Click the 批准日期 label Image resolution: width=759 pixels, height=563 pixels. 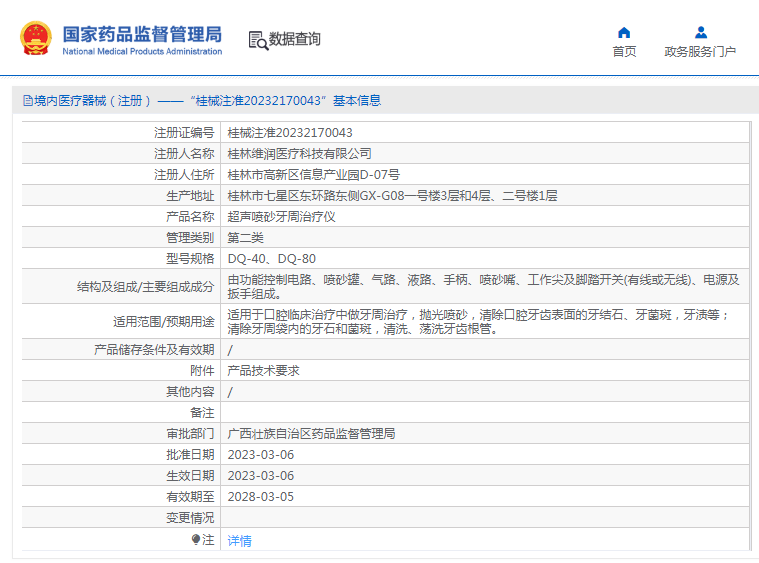click(x=190, y=455)
